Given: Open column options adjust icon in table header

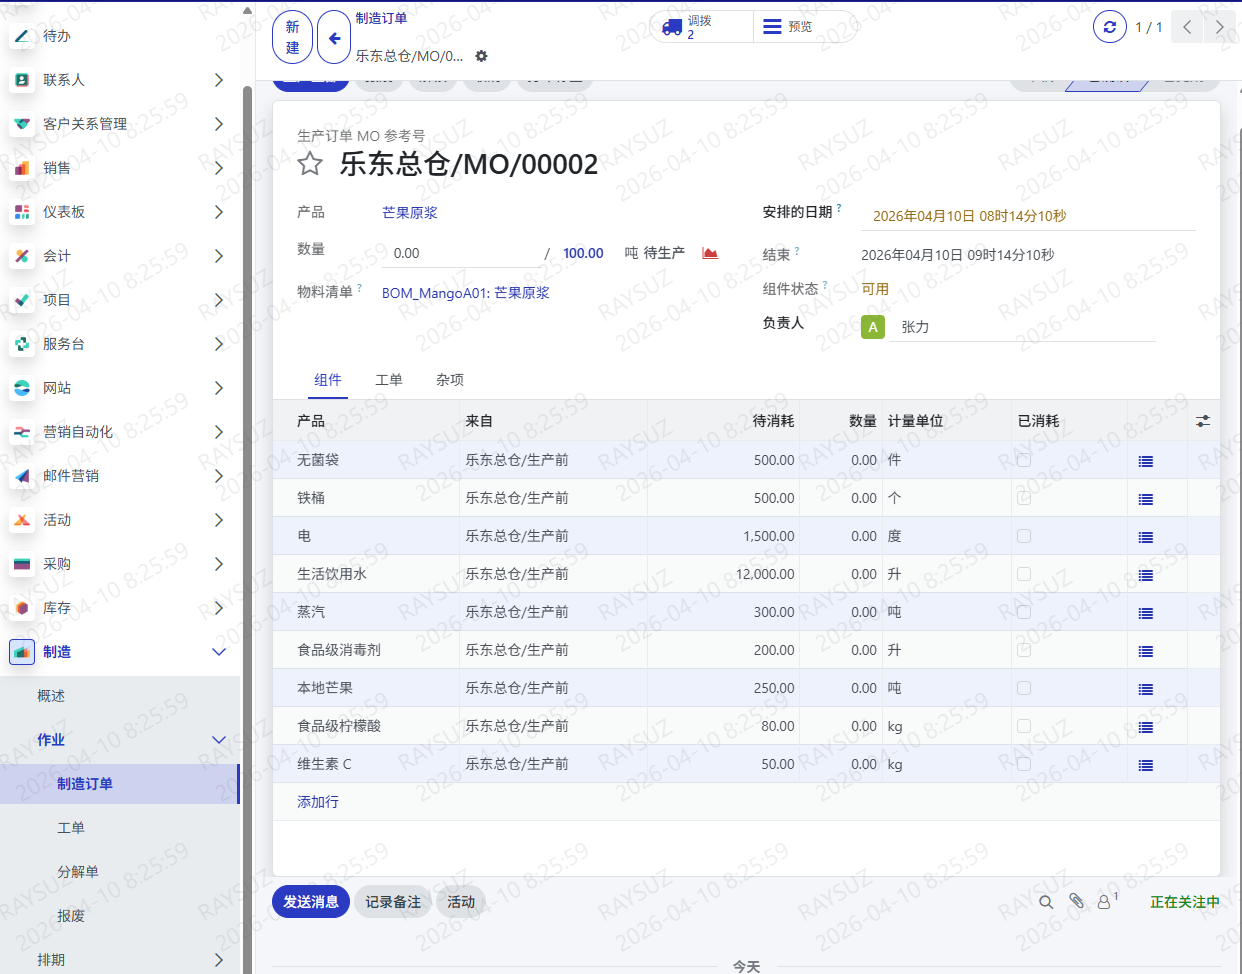Looking at the screenshot, I should [x=1202, y=421].
